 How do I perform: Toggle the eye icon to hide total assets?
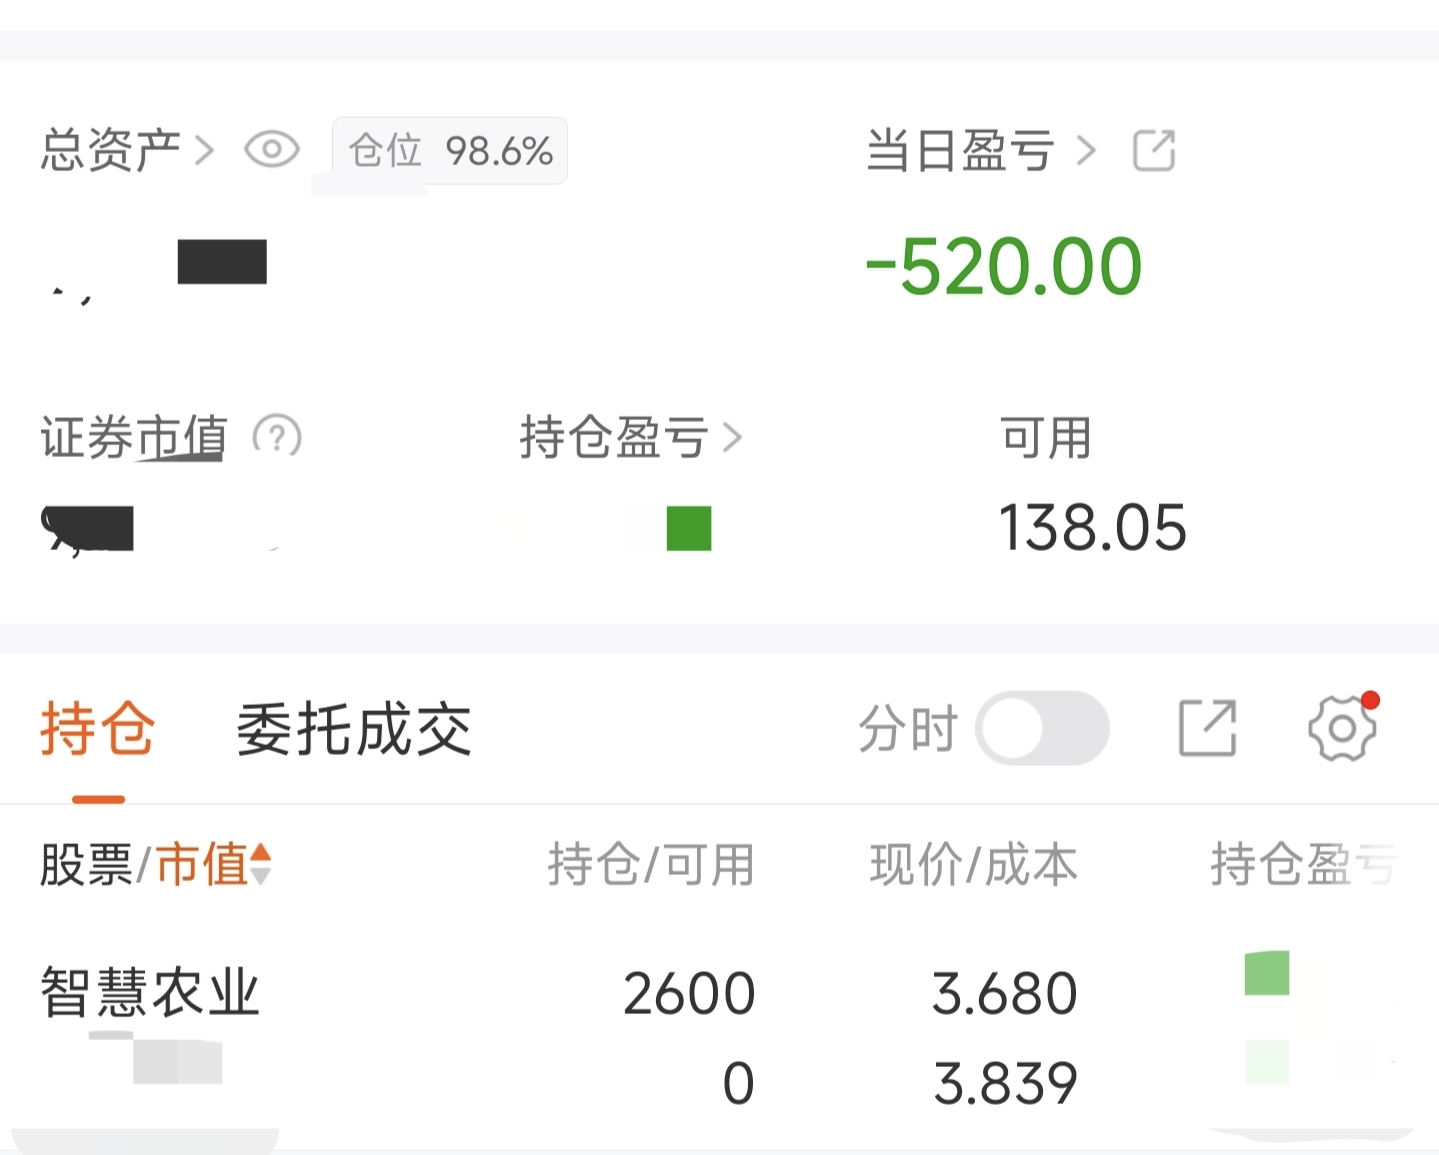tap(271, 150)
